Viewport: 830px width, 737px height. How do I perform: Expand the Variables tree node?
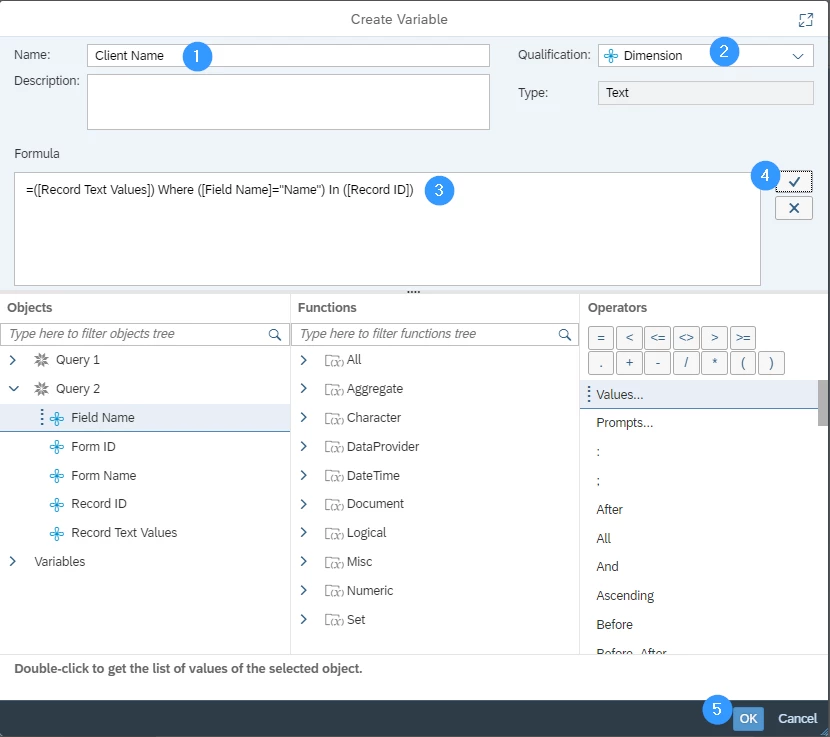coord(13,561)
